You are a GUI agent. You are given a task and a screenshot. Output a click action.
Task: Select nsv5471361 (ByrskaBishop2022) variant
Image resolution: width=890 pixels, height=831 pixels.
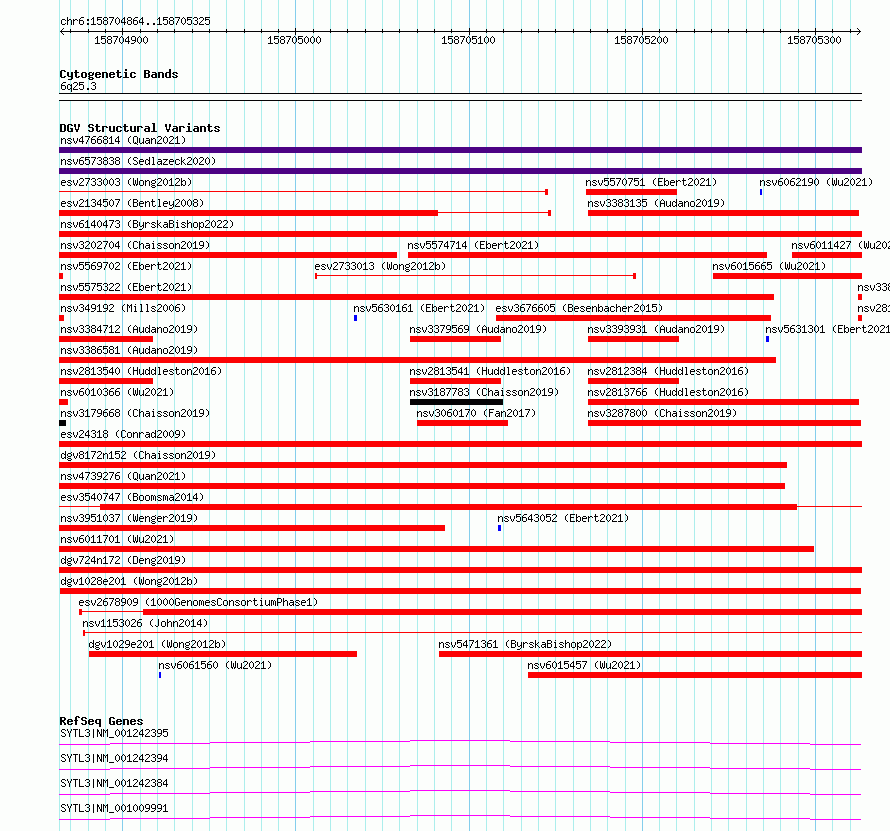[x=650, y=654]
